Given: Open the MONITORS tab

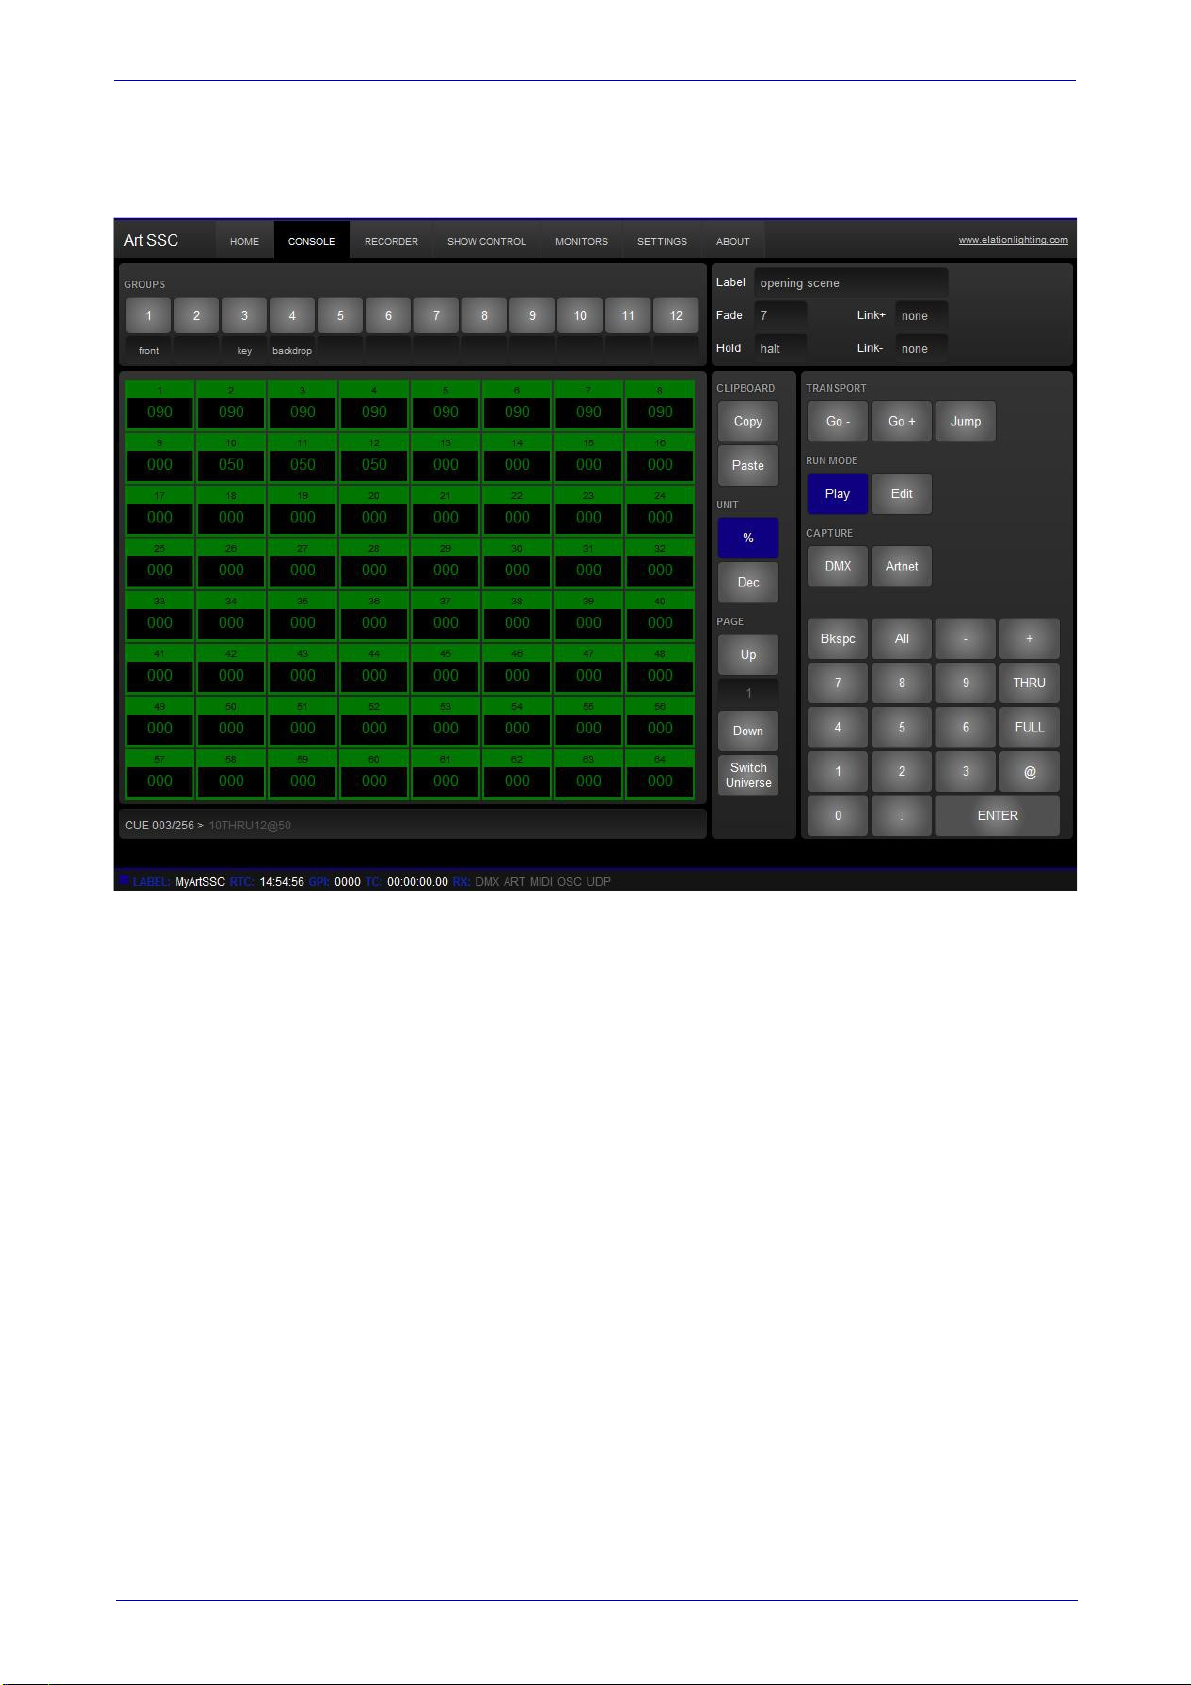Looking at the screenshot, I should click(581, 241).
